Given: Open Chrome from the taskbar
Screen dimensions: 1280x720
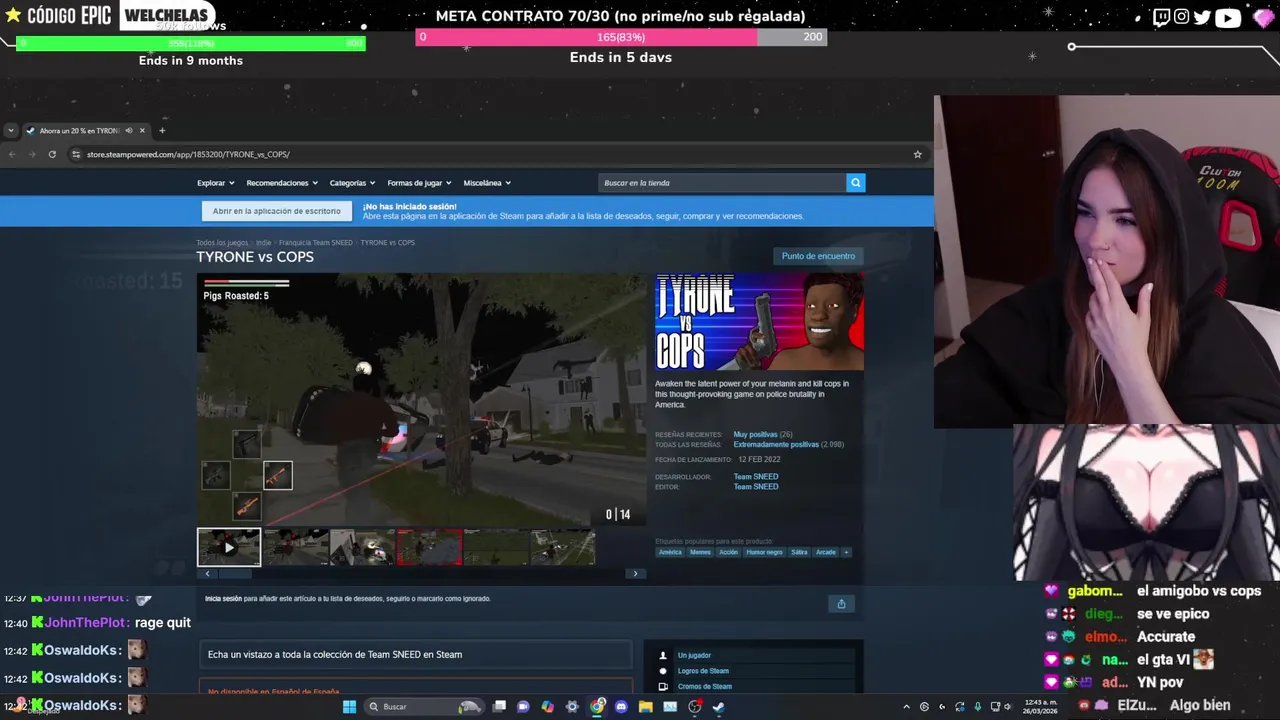Looking at the screenshot, I should point(597,707).
